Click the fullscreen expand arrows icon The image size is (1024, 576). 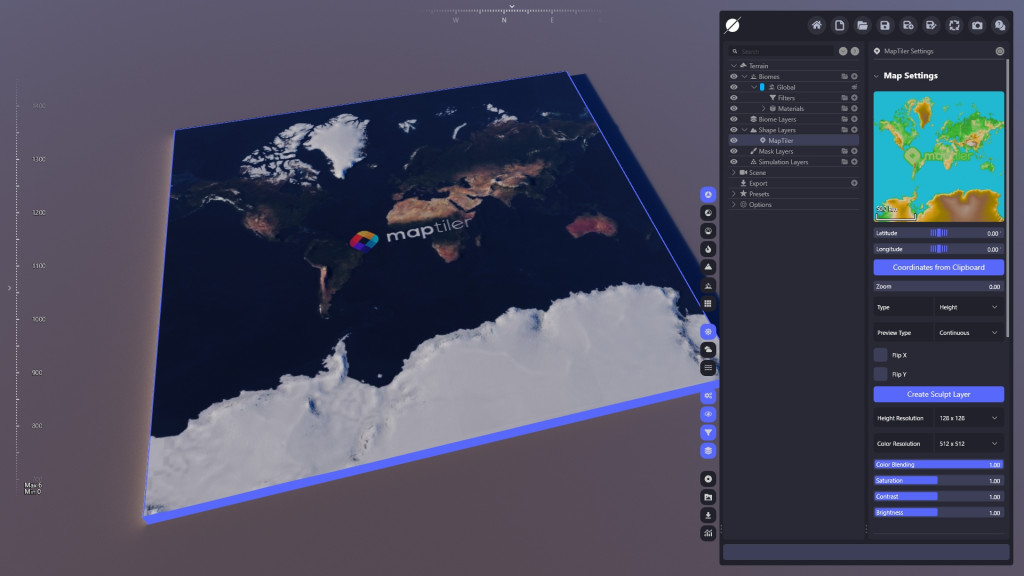954,25
